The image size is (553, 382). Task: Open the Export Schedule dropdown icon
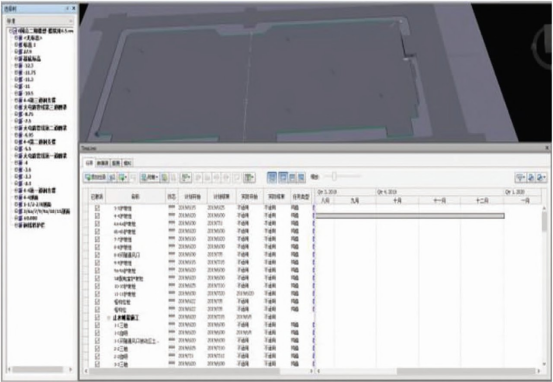pyautogui.click(x=541, y=177)
